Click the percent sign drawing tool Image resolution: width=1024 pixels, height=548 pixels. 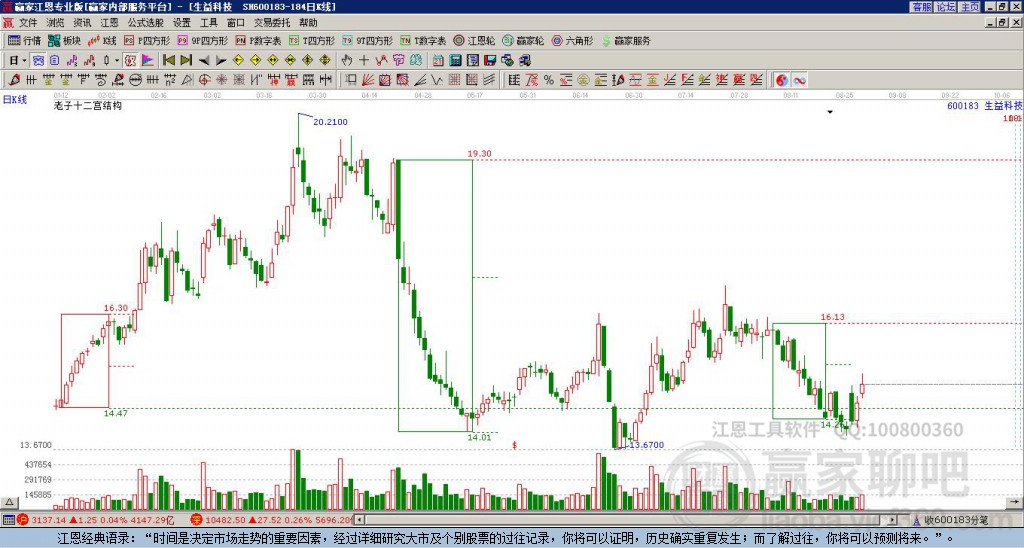point(549,80)
